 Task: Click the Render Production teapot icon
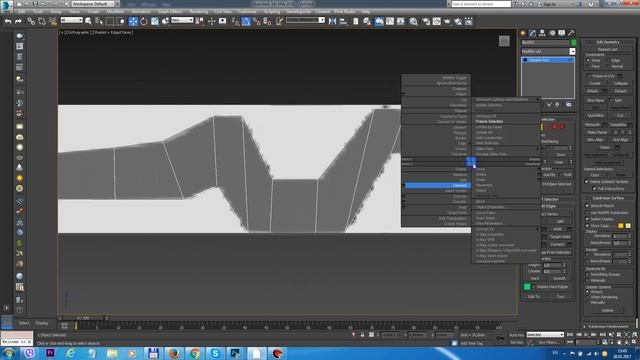[447, 21]
